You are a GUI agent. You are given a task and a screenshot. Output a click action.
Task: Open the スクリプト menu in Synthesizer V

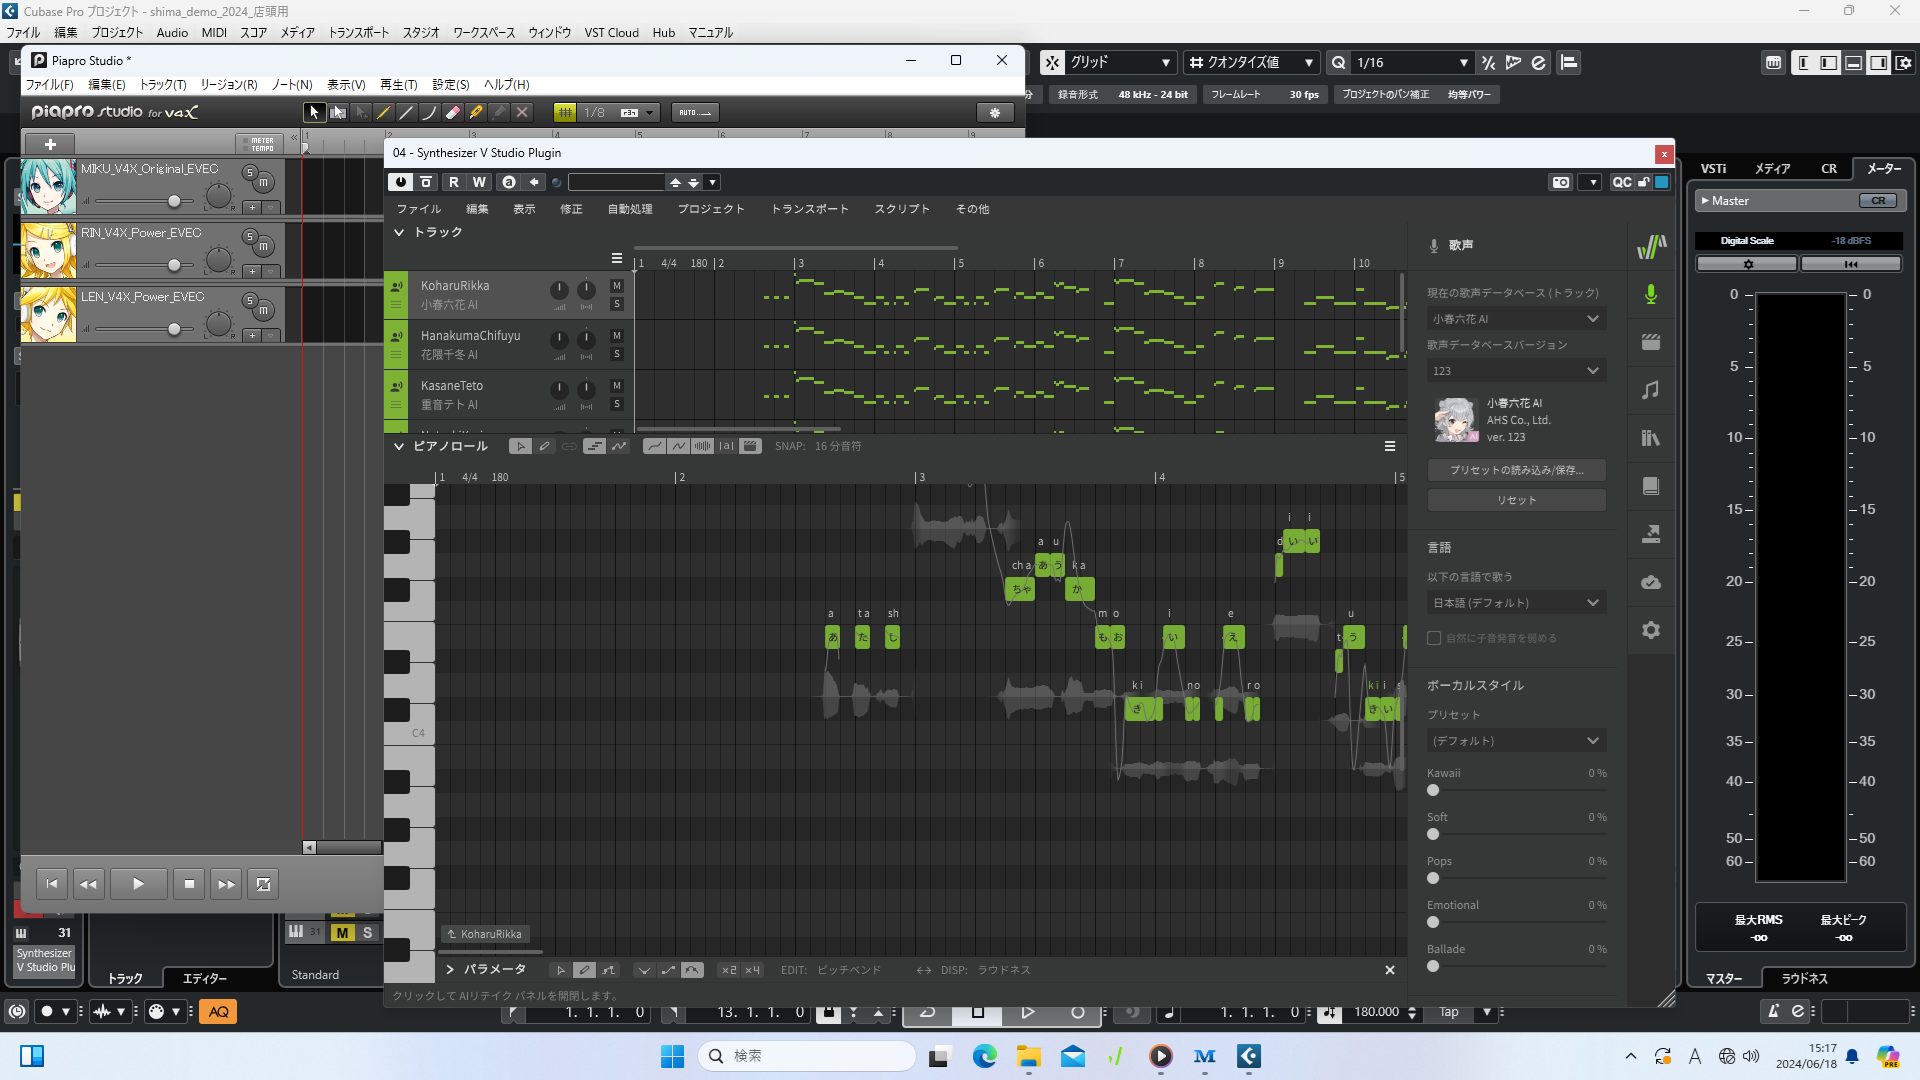[902, 209]
